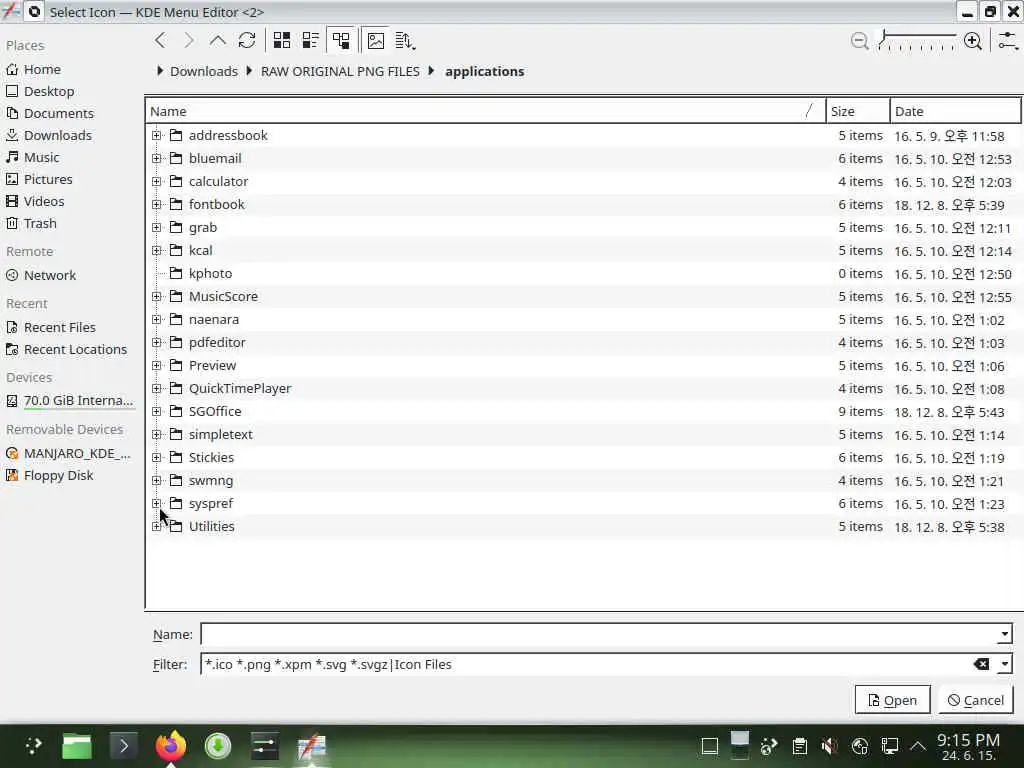Open the Name field history dropdown
The width and height of the screenshot is (1024, 768).
[1004, 634]
